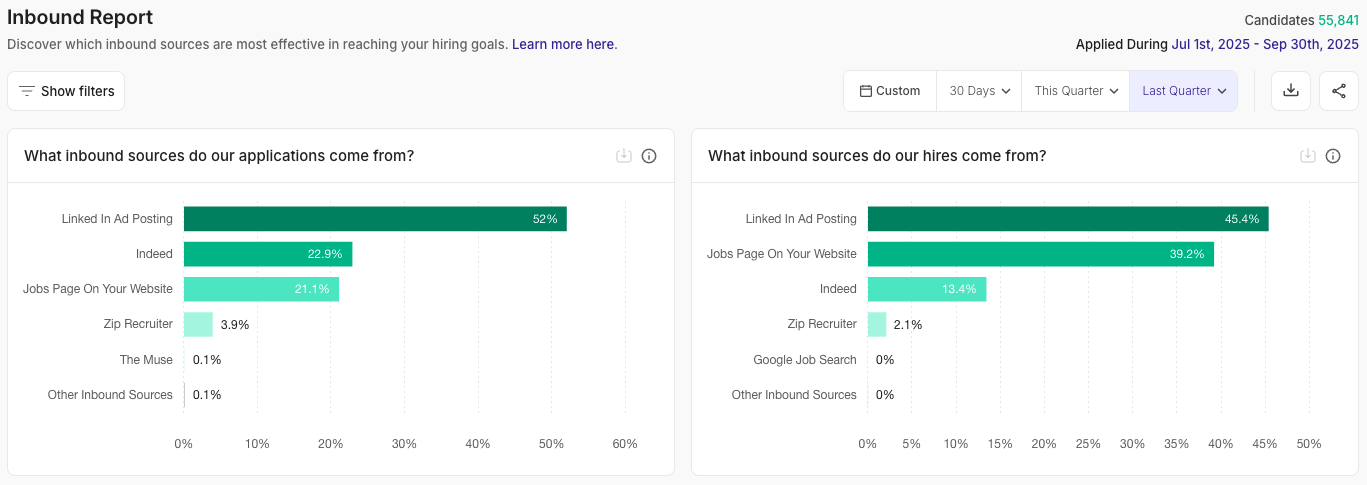Viewport: 1367px width, 485px height.
Task: Click the share report icon
Action: pyautogui.click(x=1339, y=91)
